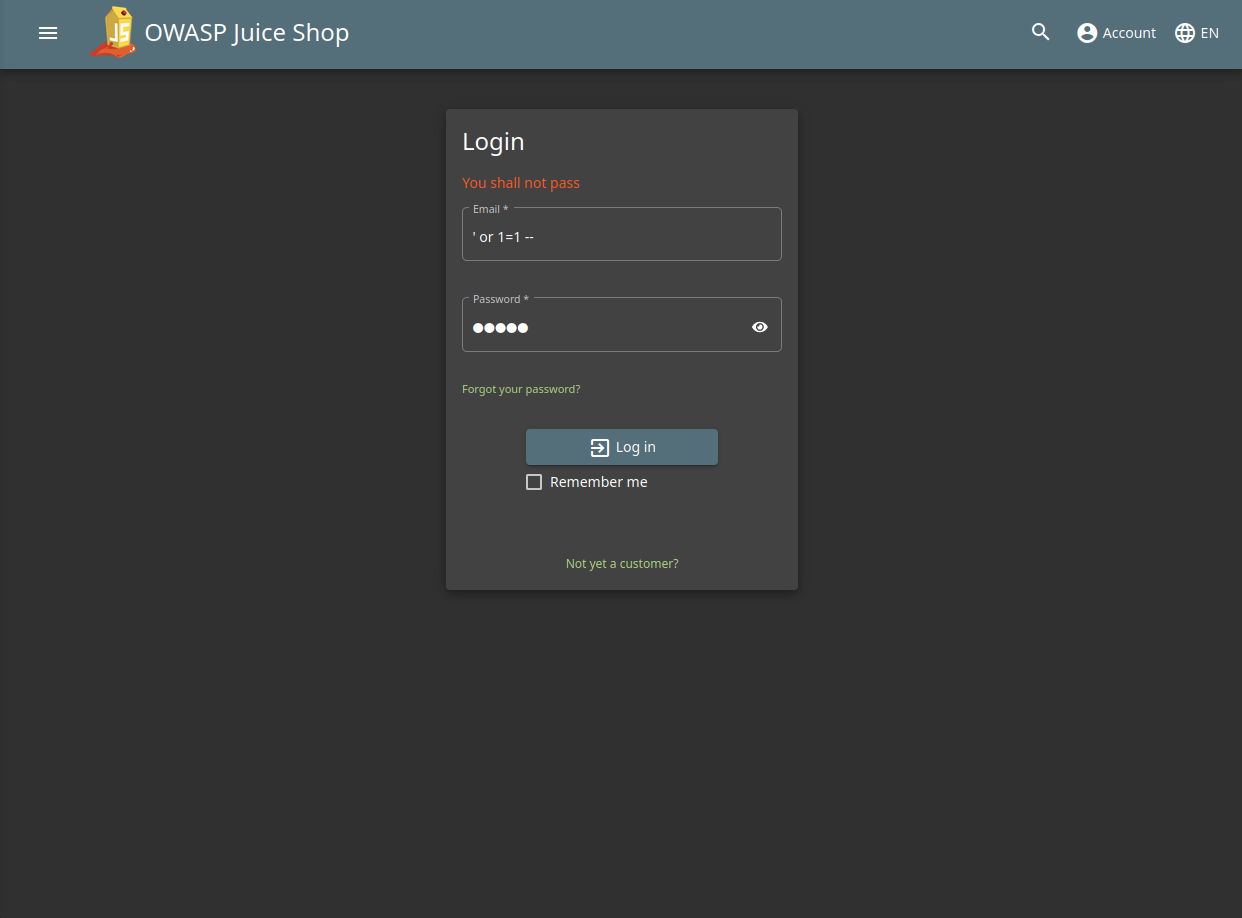Viewport: 1242px width, 918px height.
Task: Open the Forgot your password link
Action: (x=521, y=389)
